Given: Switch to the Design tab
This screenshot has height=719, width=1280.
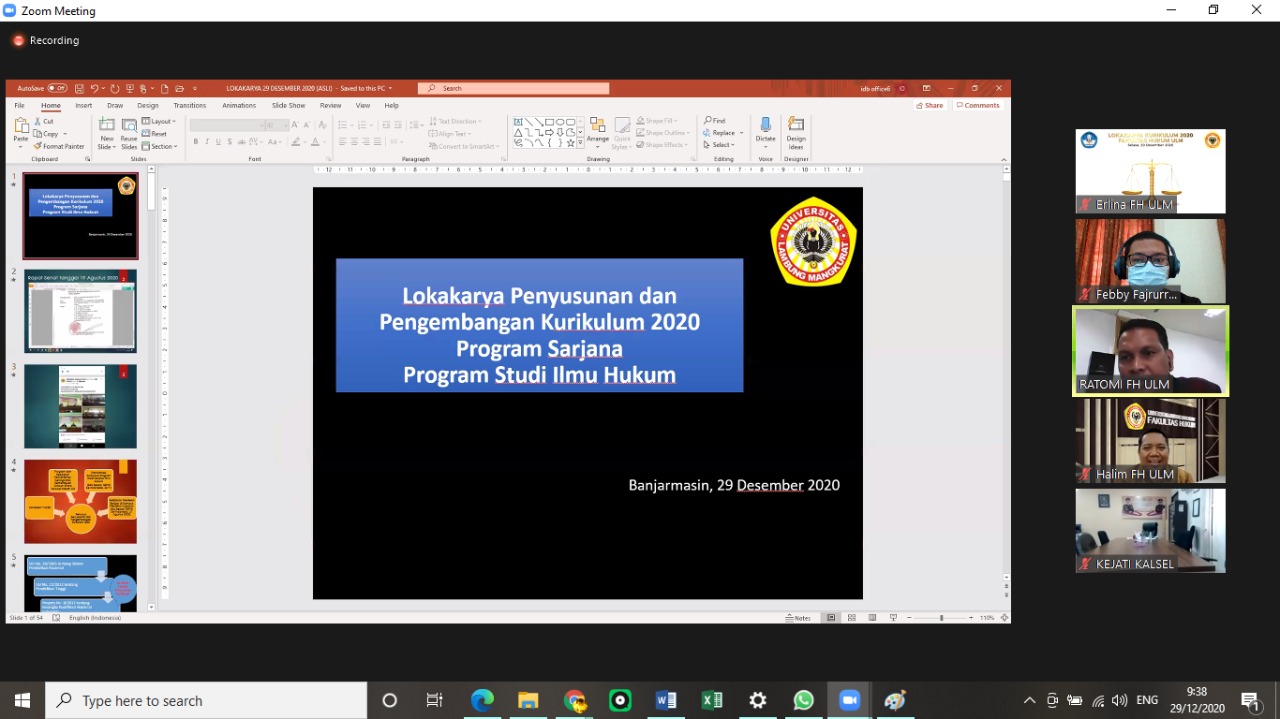Looking at the screenshot, I should (x=148, y=105).
